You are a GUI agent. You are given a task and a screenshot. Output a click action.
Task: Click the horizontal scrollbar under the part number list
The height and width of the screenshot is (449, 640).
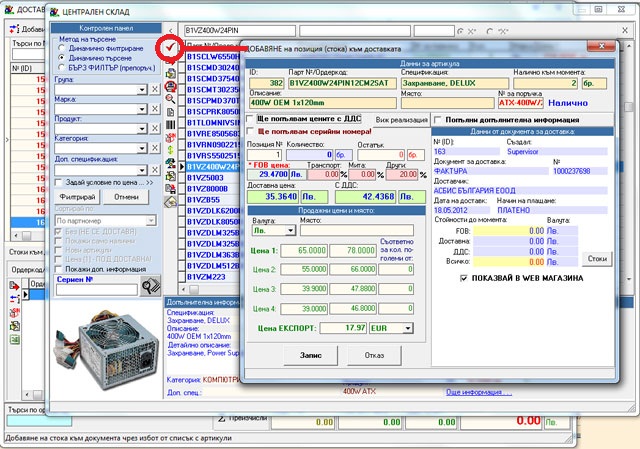[209, 289]
